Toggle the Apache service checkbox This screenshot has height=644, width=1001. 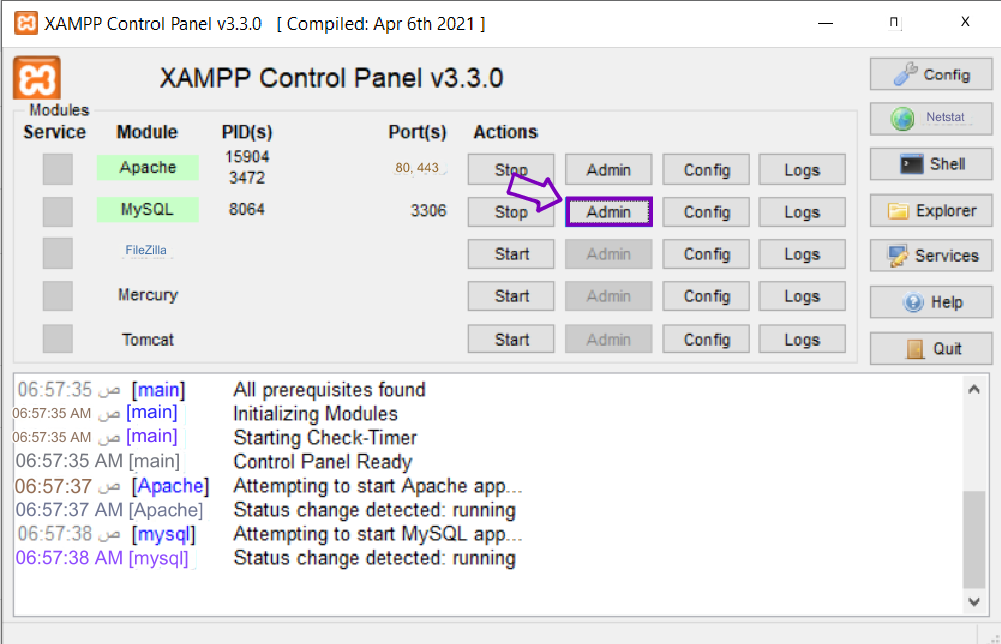pyautogui.click(x=57, y=169)
